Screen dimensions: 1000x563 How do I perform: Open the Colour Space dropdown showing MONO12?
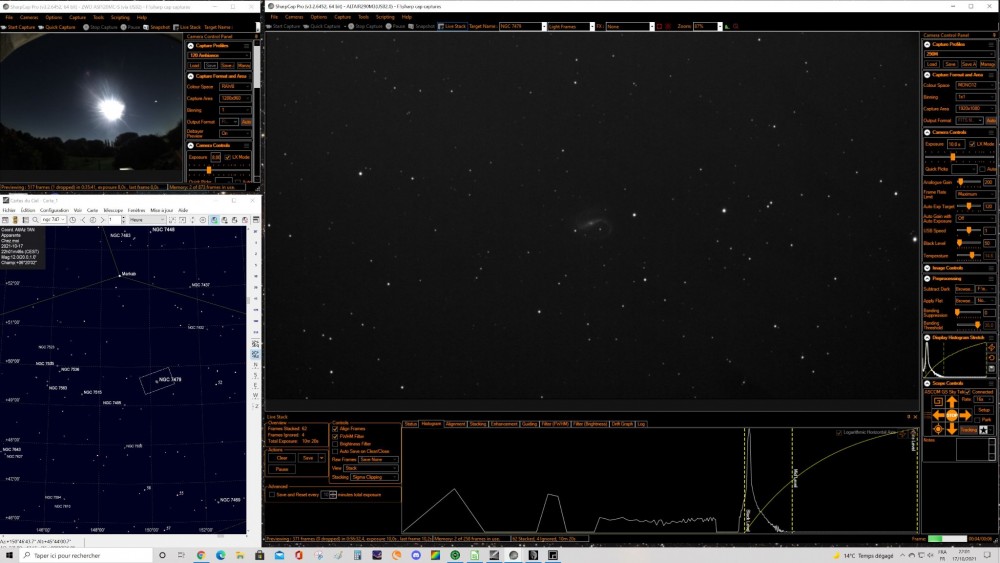pyautogui.click(x=974, y=85)
